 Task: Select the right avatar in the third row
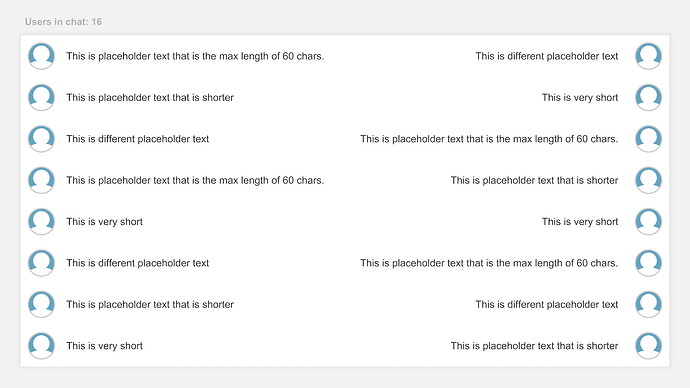(x=649, y=139)
